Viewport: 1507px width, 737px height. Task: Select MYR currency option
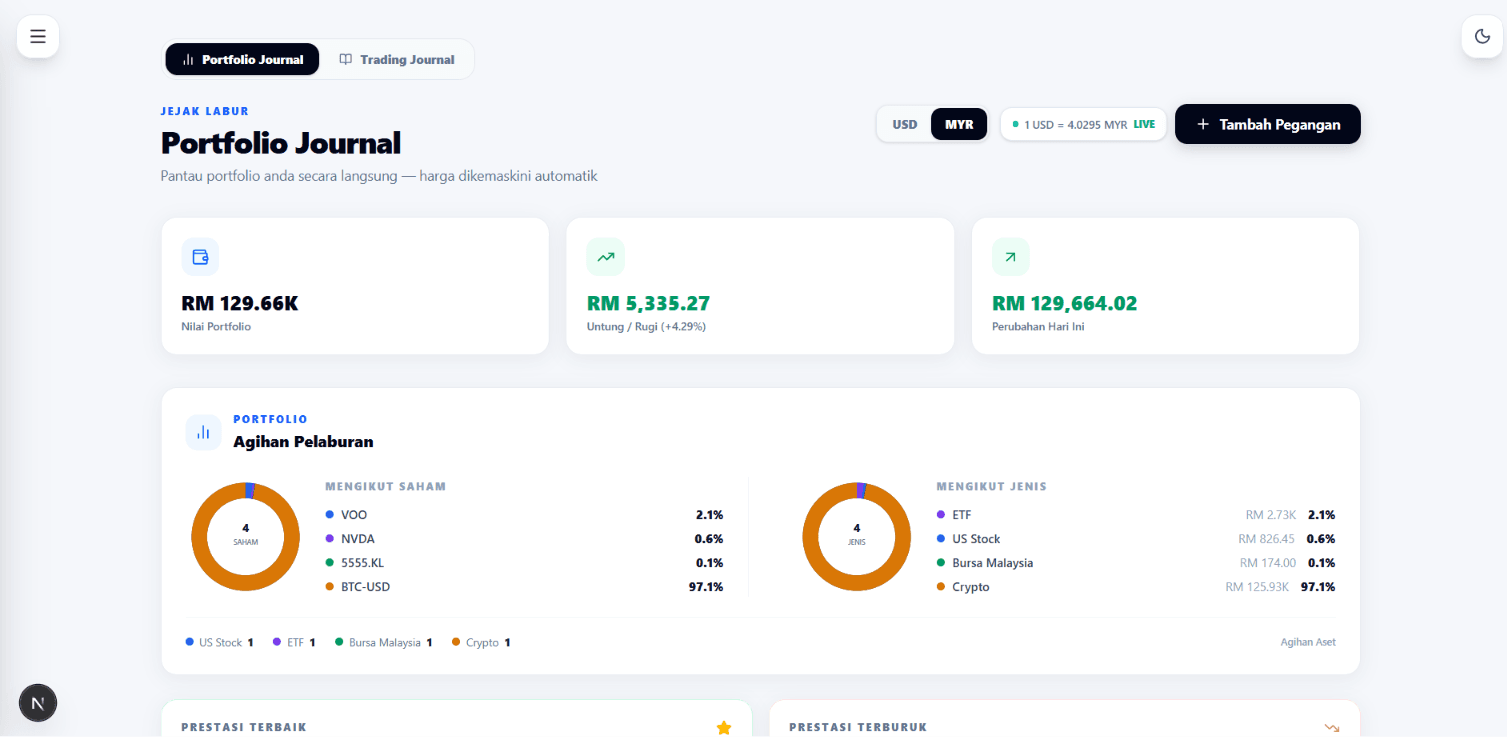(x=959, y=125)
